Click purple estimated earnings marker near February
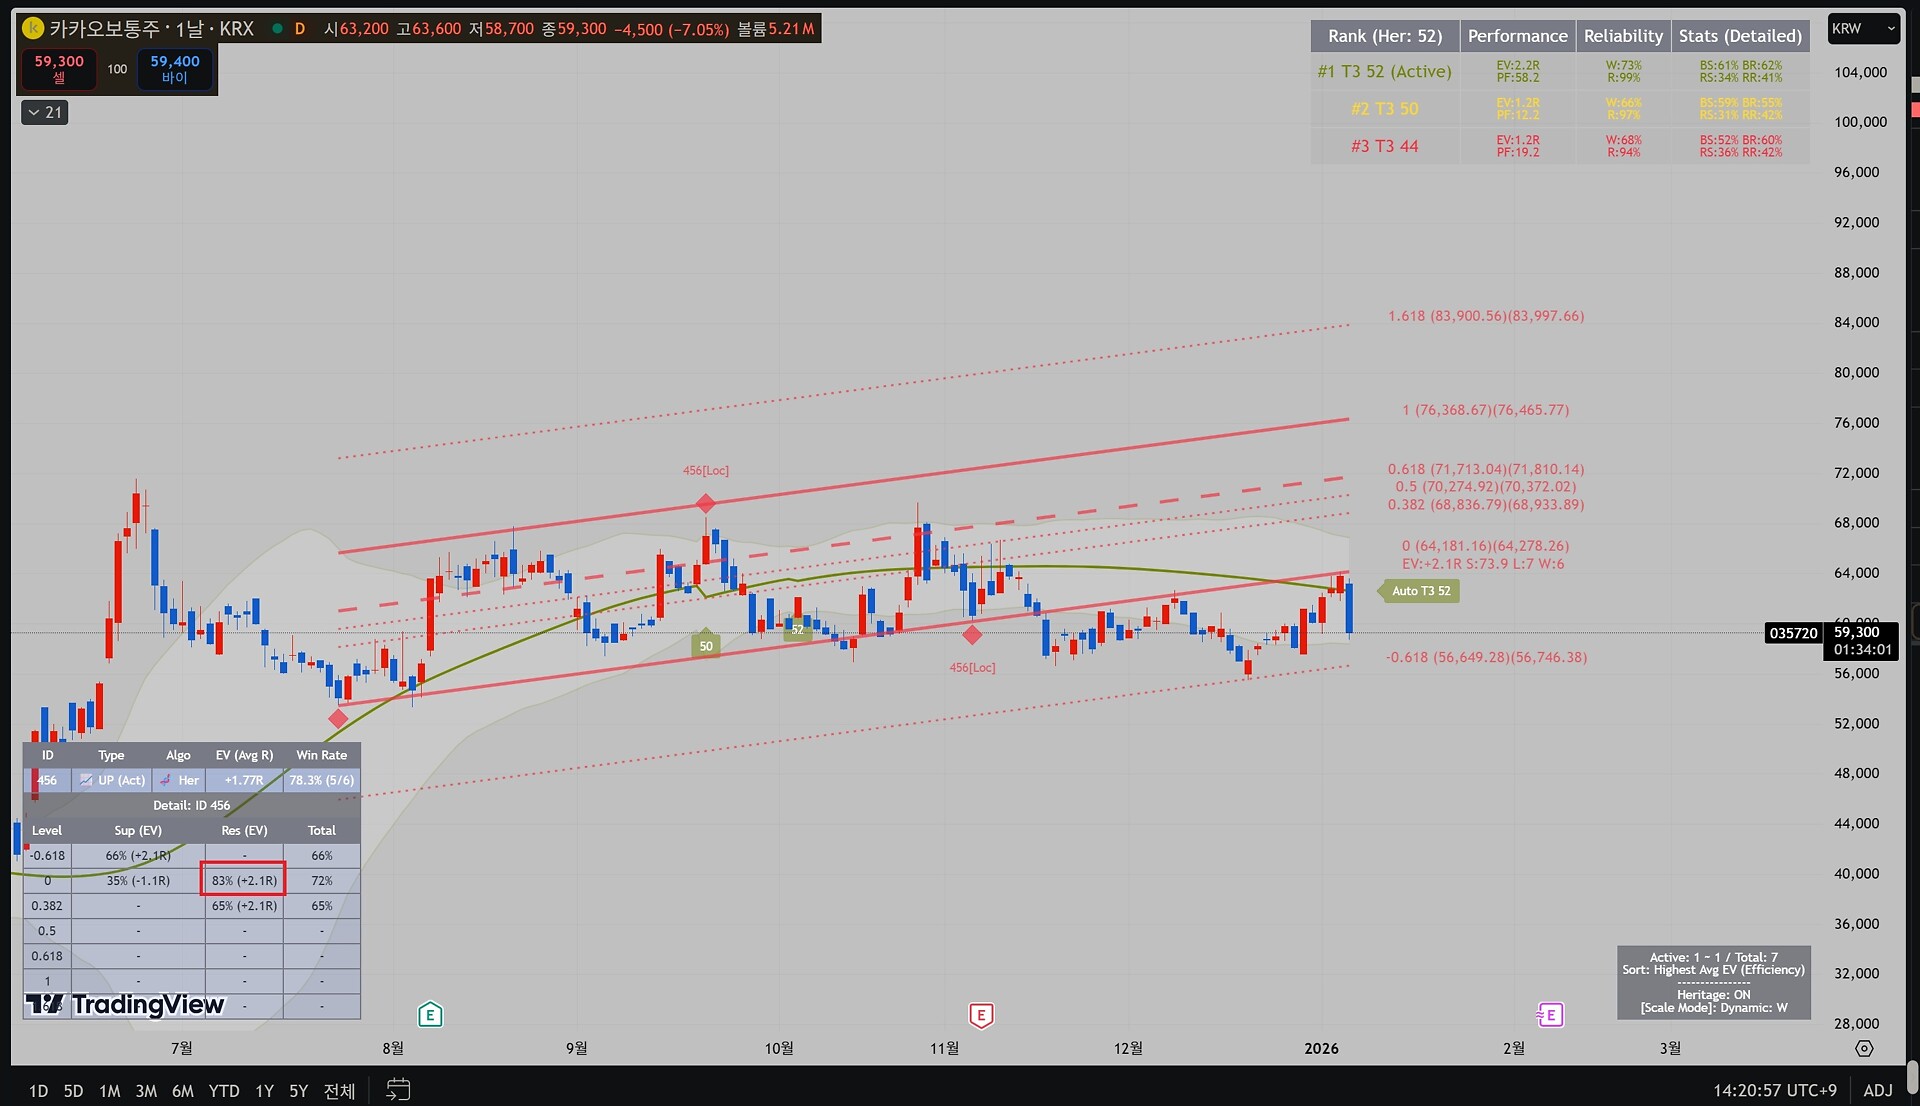1920x1106 pixels. [x=1550, y=1015]
